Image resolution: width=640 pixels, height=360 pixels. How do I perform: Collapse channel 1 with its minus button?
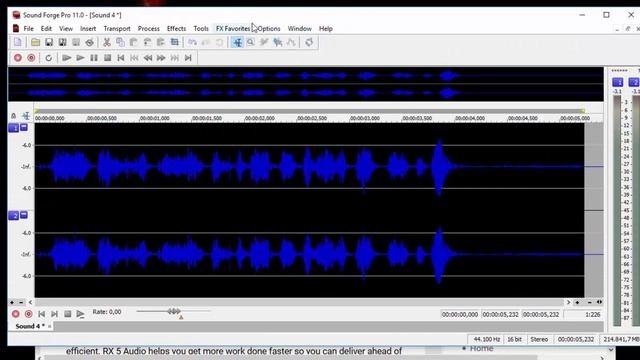24,127
